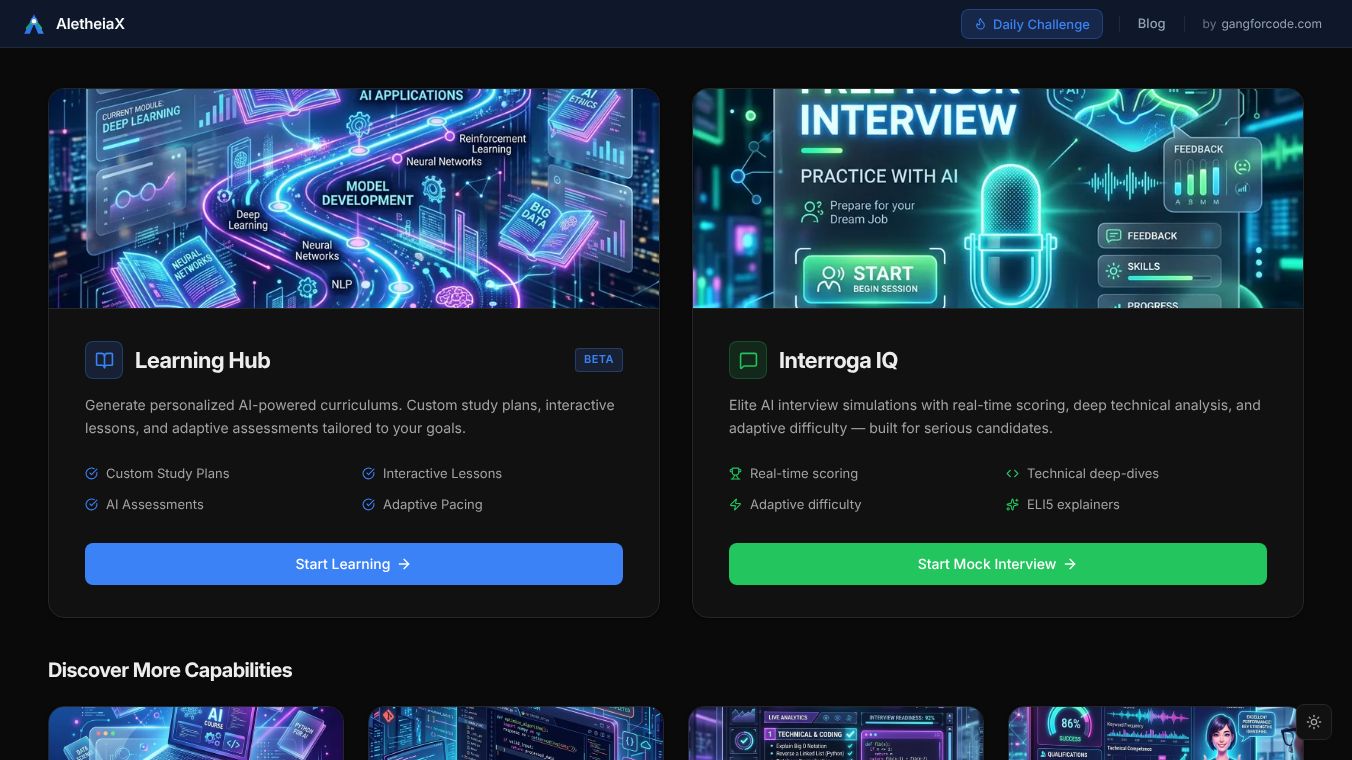The height and width of the screenshot is (760, 1352).
Task: Open the Blog menu link
Action: [1151, 24]
